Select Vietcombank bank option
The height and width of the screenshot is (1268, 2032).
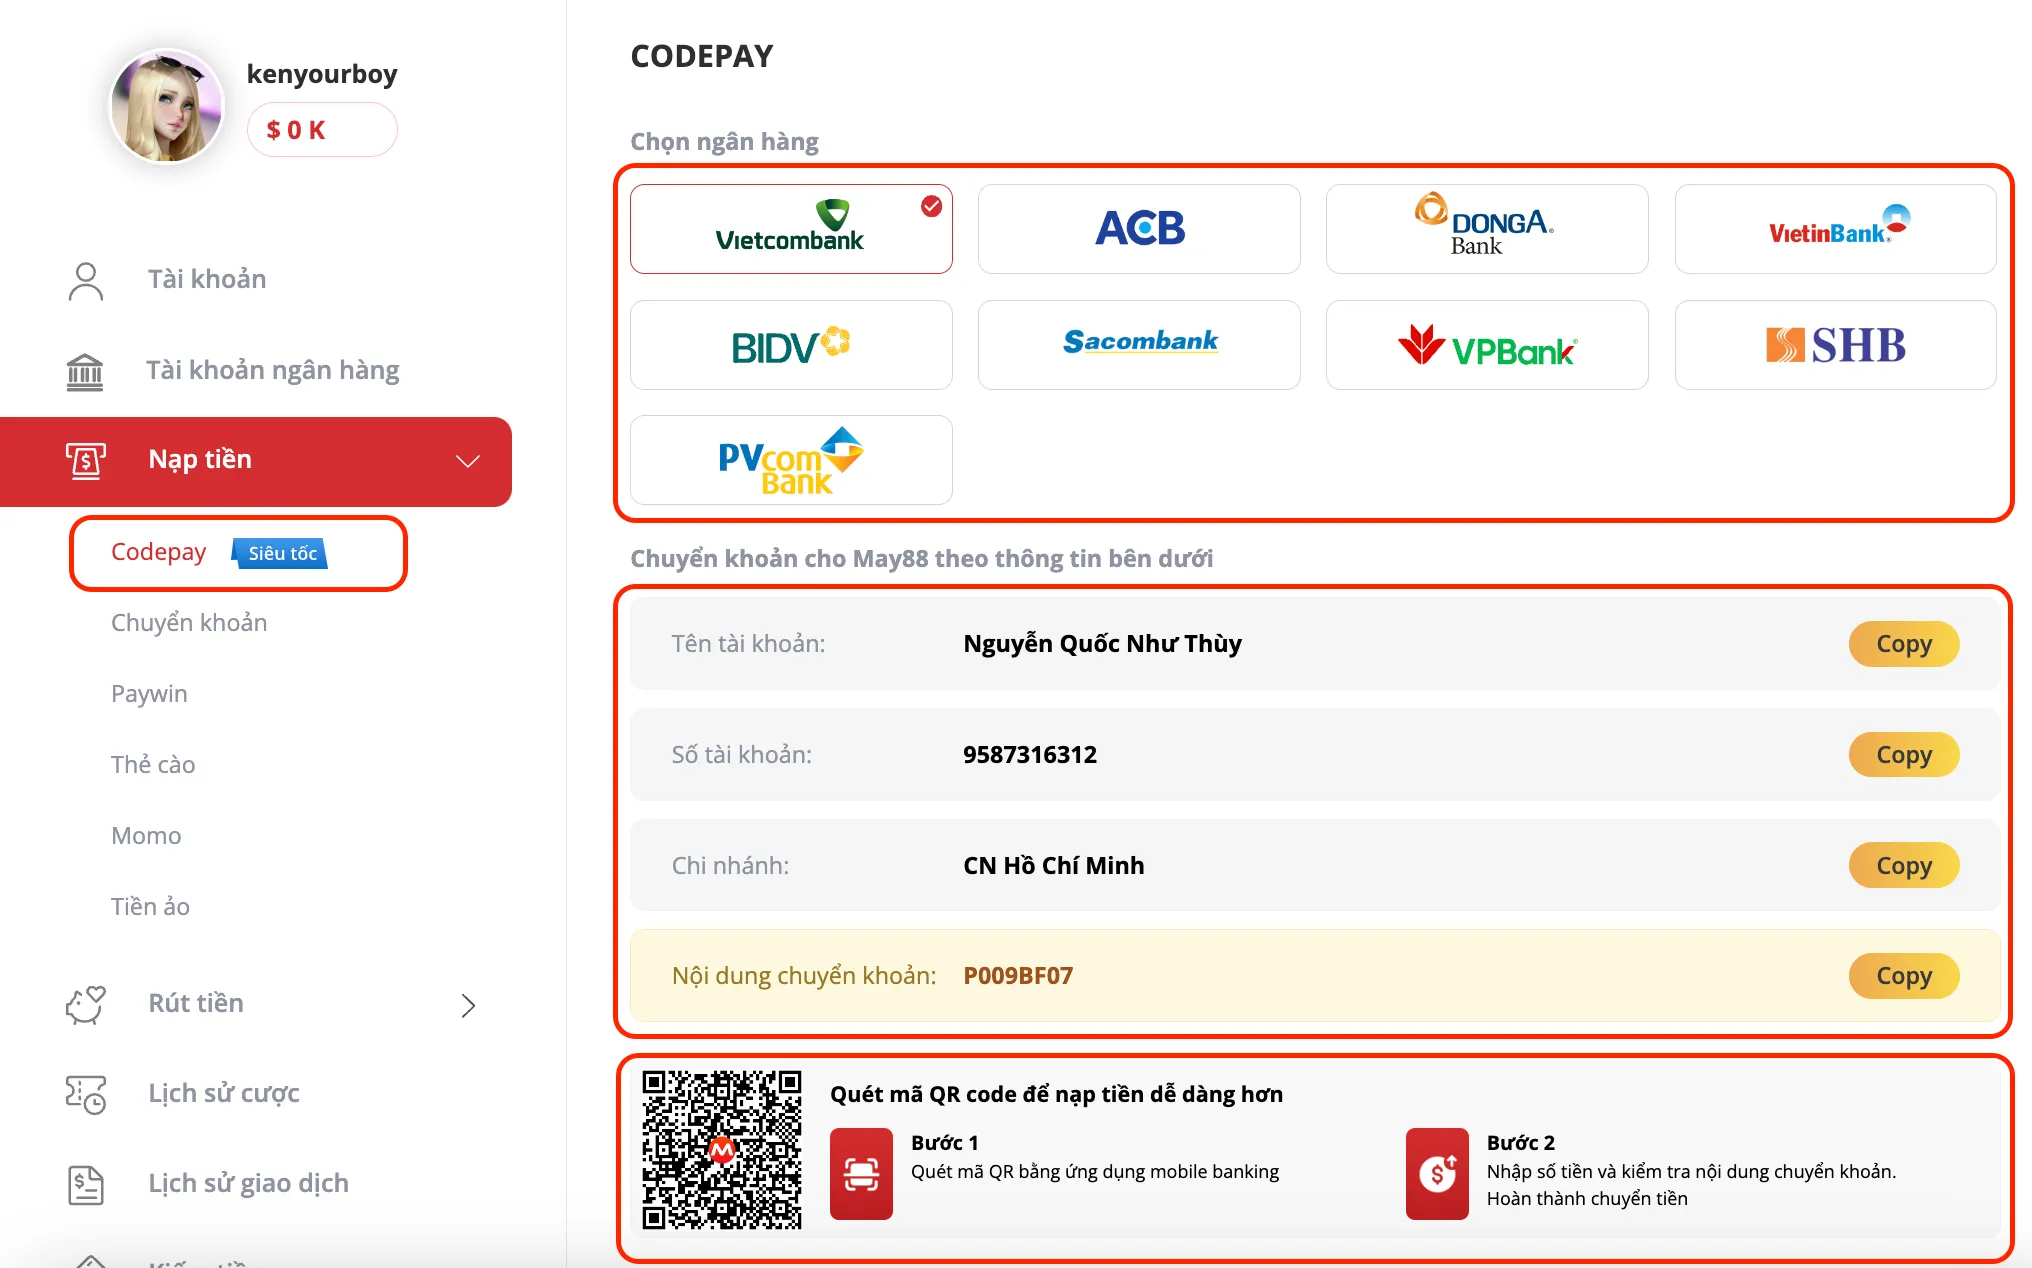[791, 229]
